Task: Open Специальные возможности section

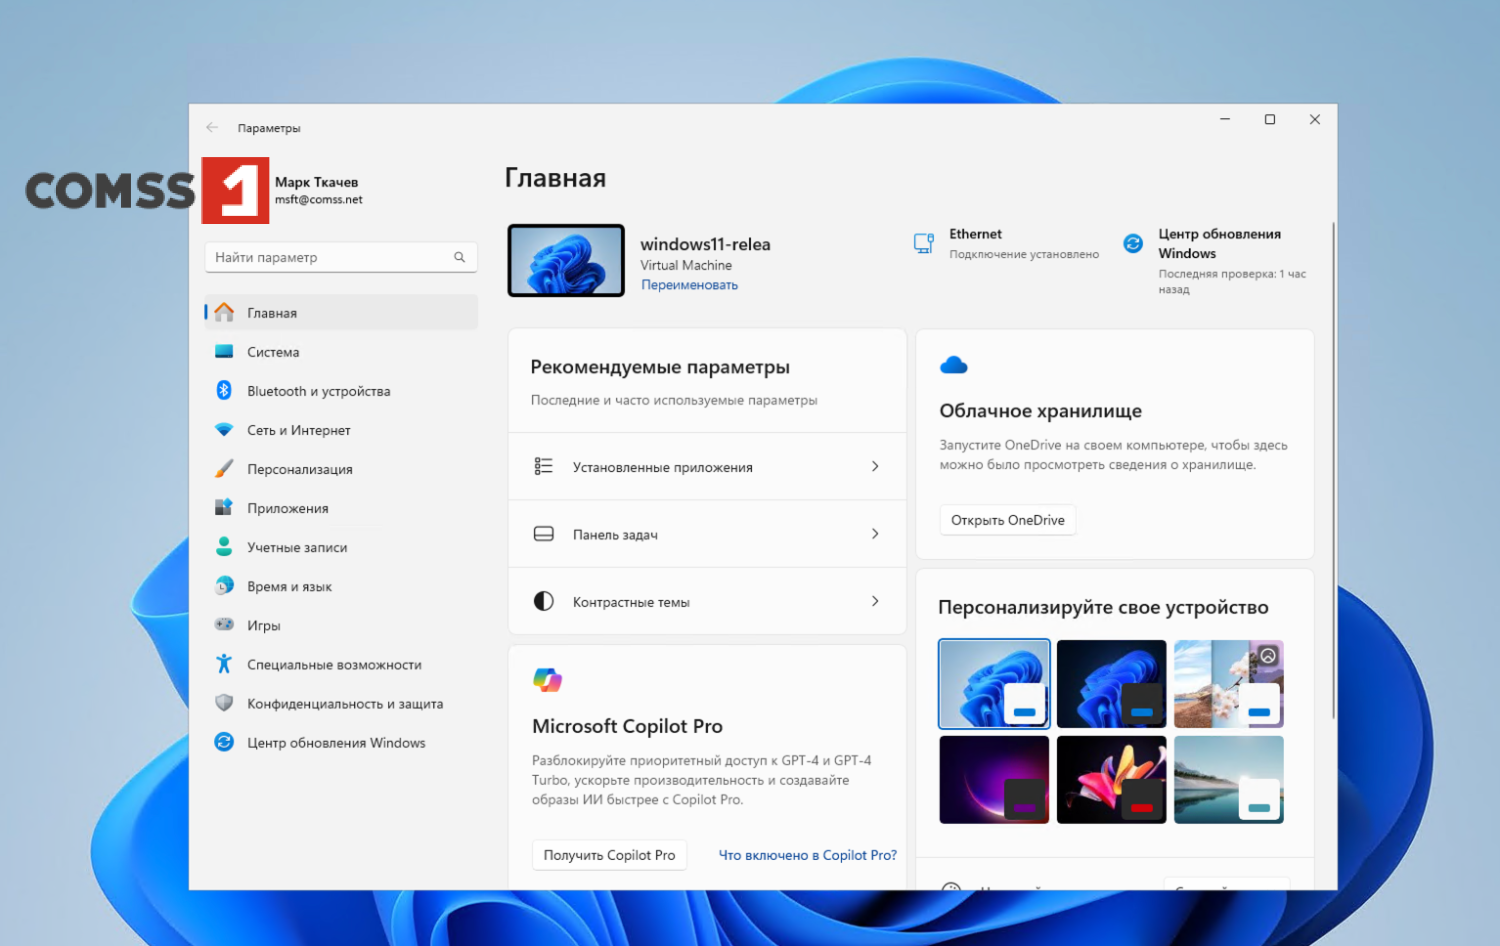Action: click(341, 663)
